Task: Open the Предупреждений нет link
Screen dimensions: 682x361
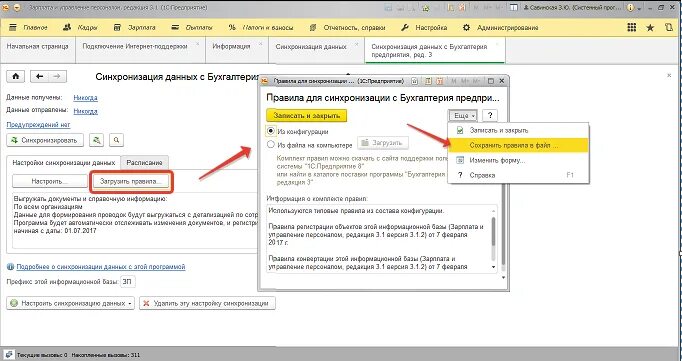Action: coord(38,124)
